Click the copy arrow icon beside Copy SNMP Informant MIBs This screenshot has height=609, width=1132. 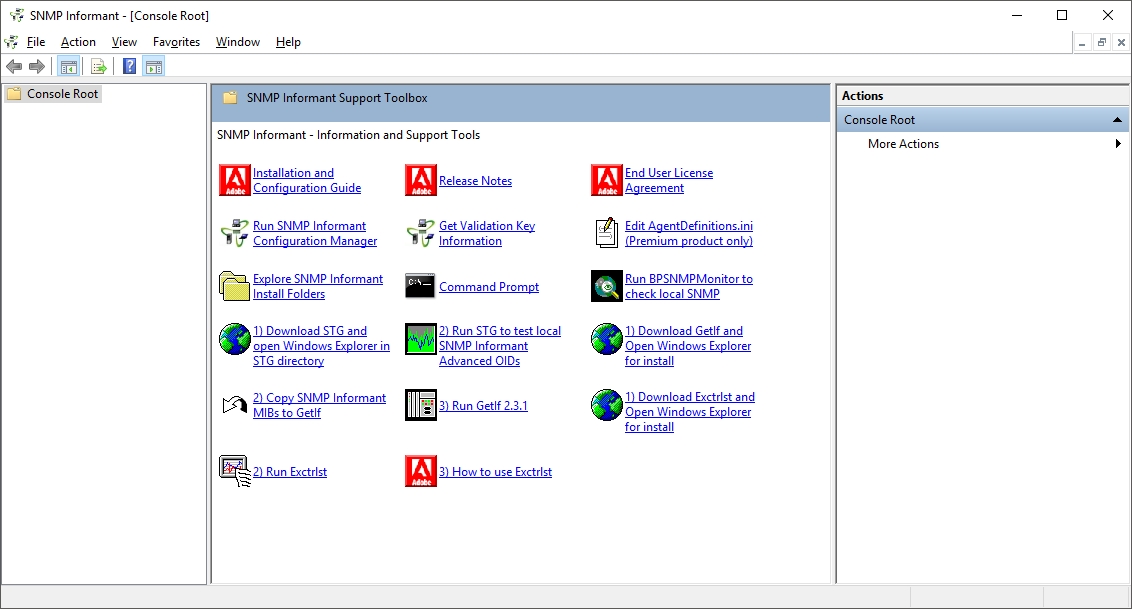(235, 405)
